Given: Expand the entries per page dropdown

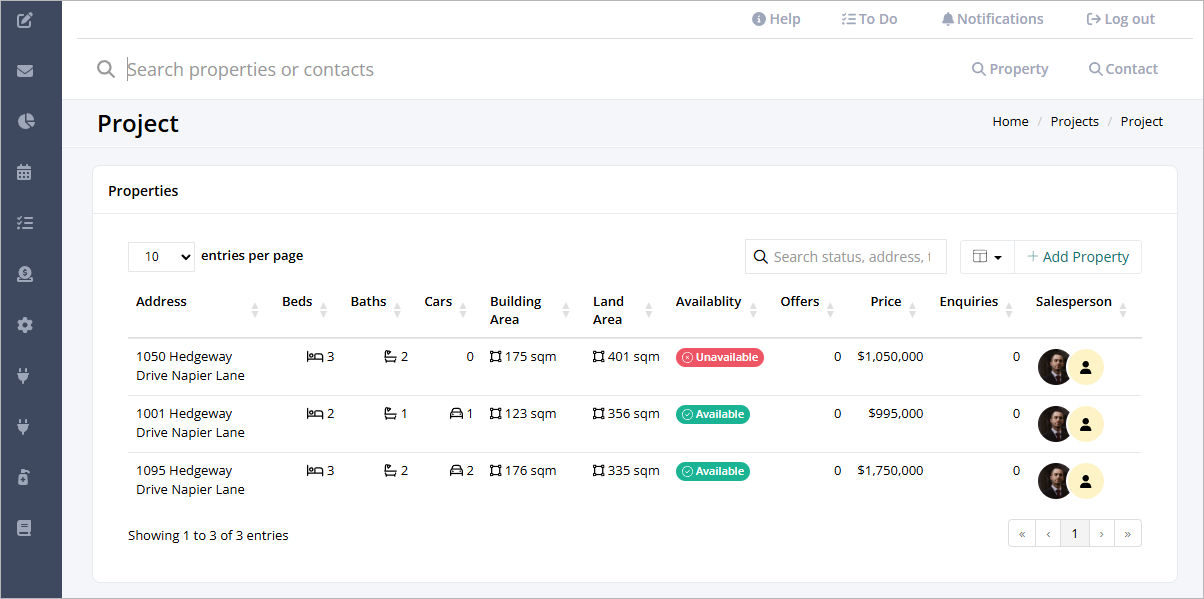Looking at the screenshot, I should 162,257.
